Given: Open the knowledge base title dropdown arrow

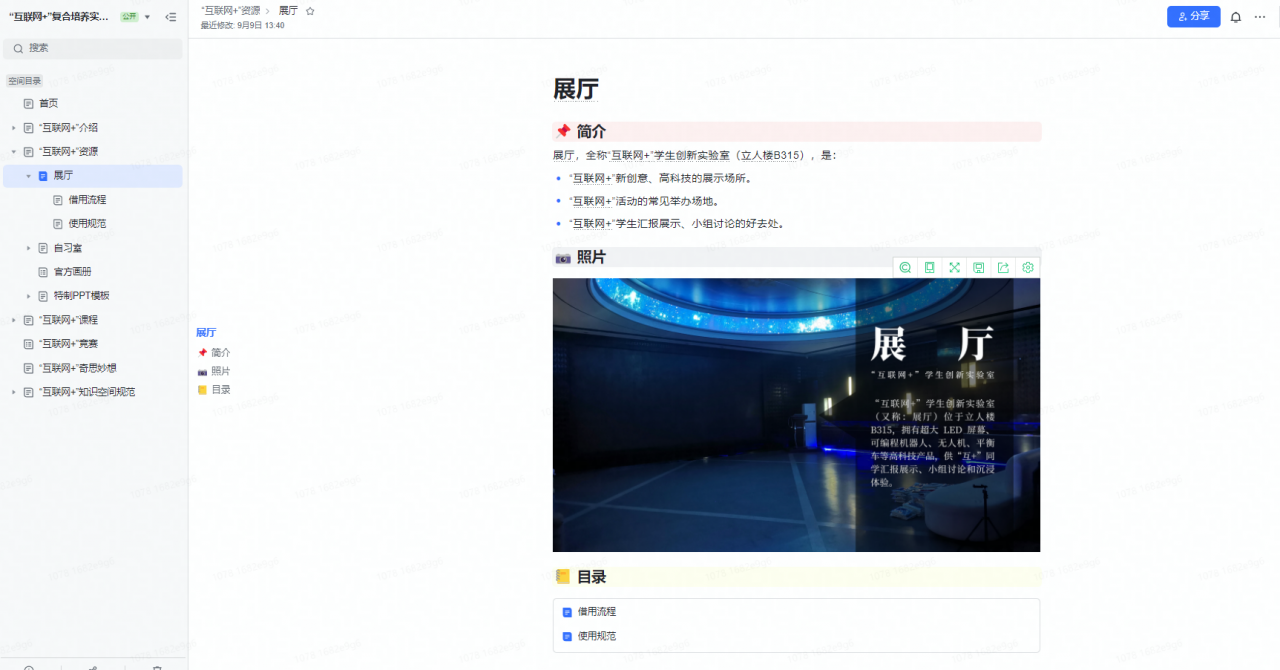Looking at the screenshot, I should [148, 17].
